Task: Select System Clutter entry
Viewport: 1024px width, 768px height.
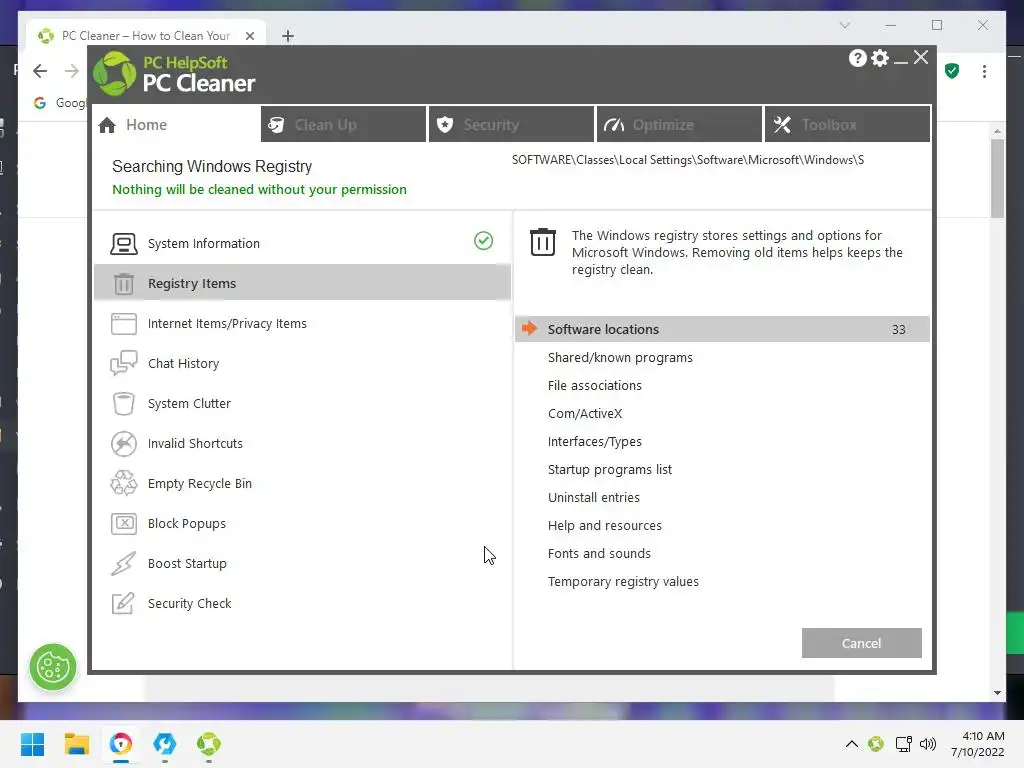Action: click(302, 404)
